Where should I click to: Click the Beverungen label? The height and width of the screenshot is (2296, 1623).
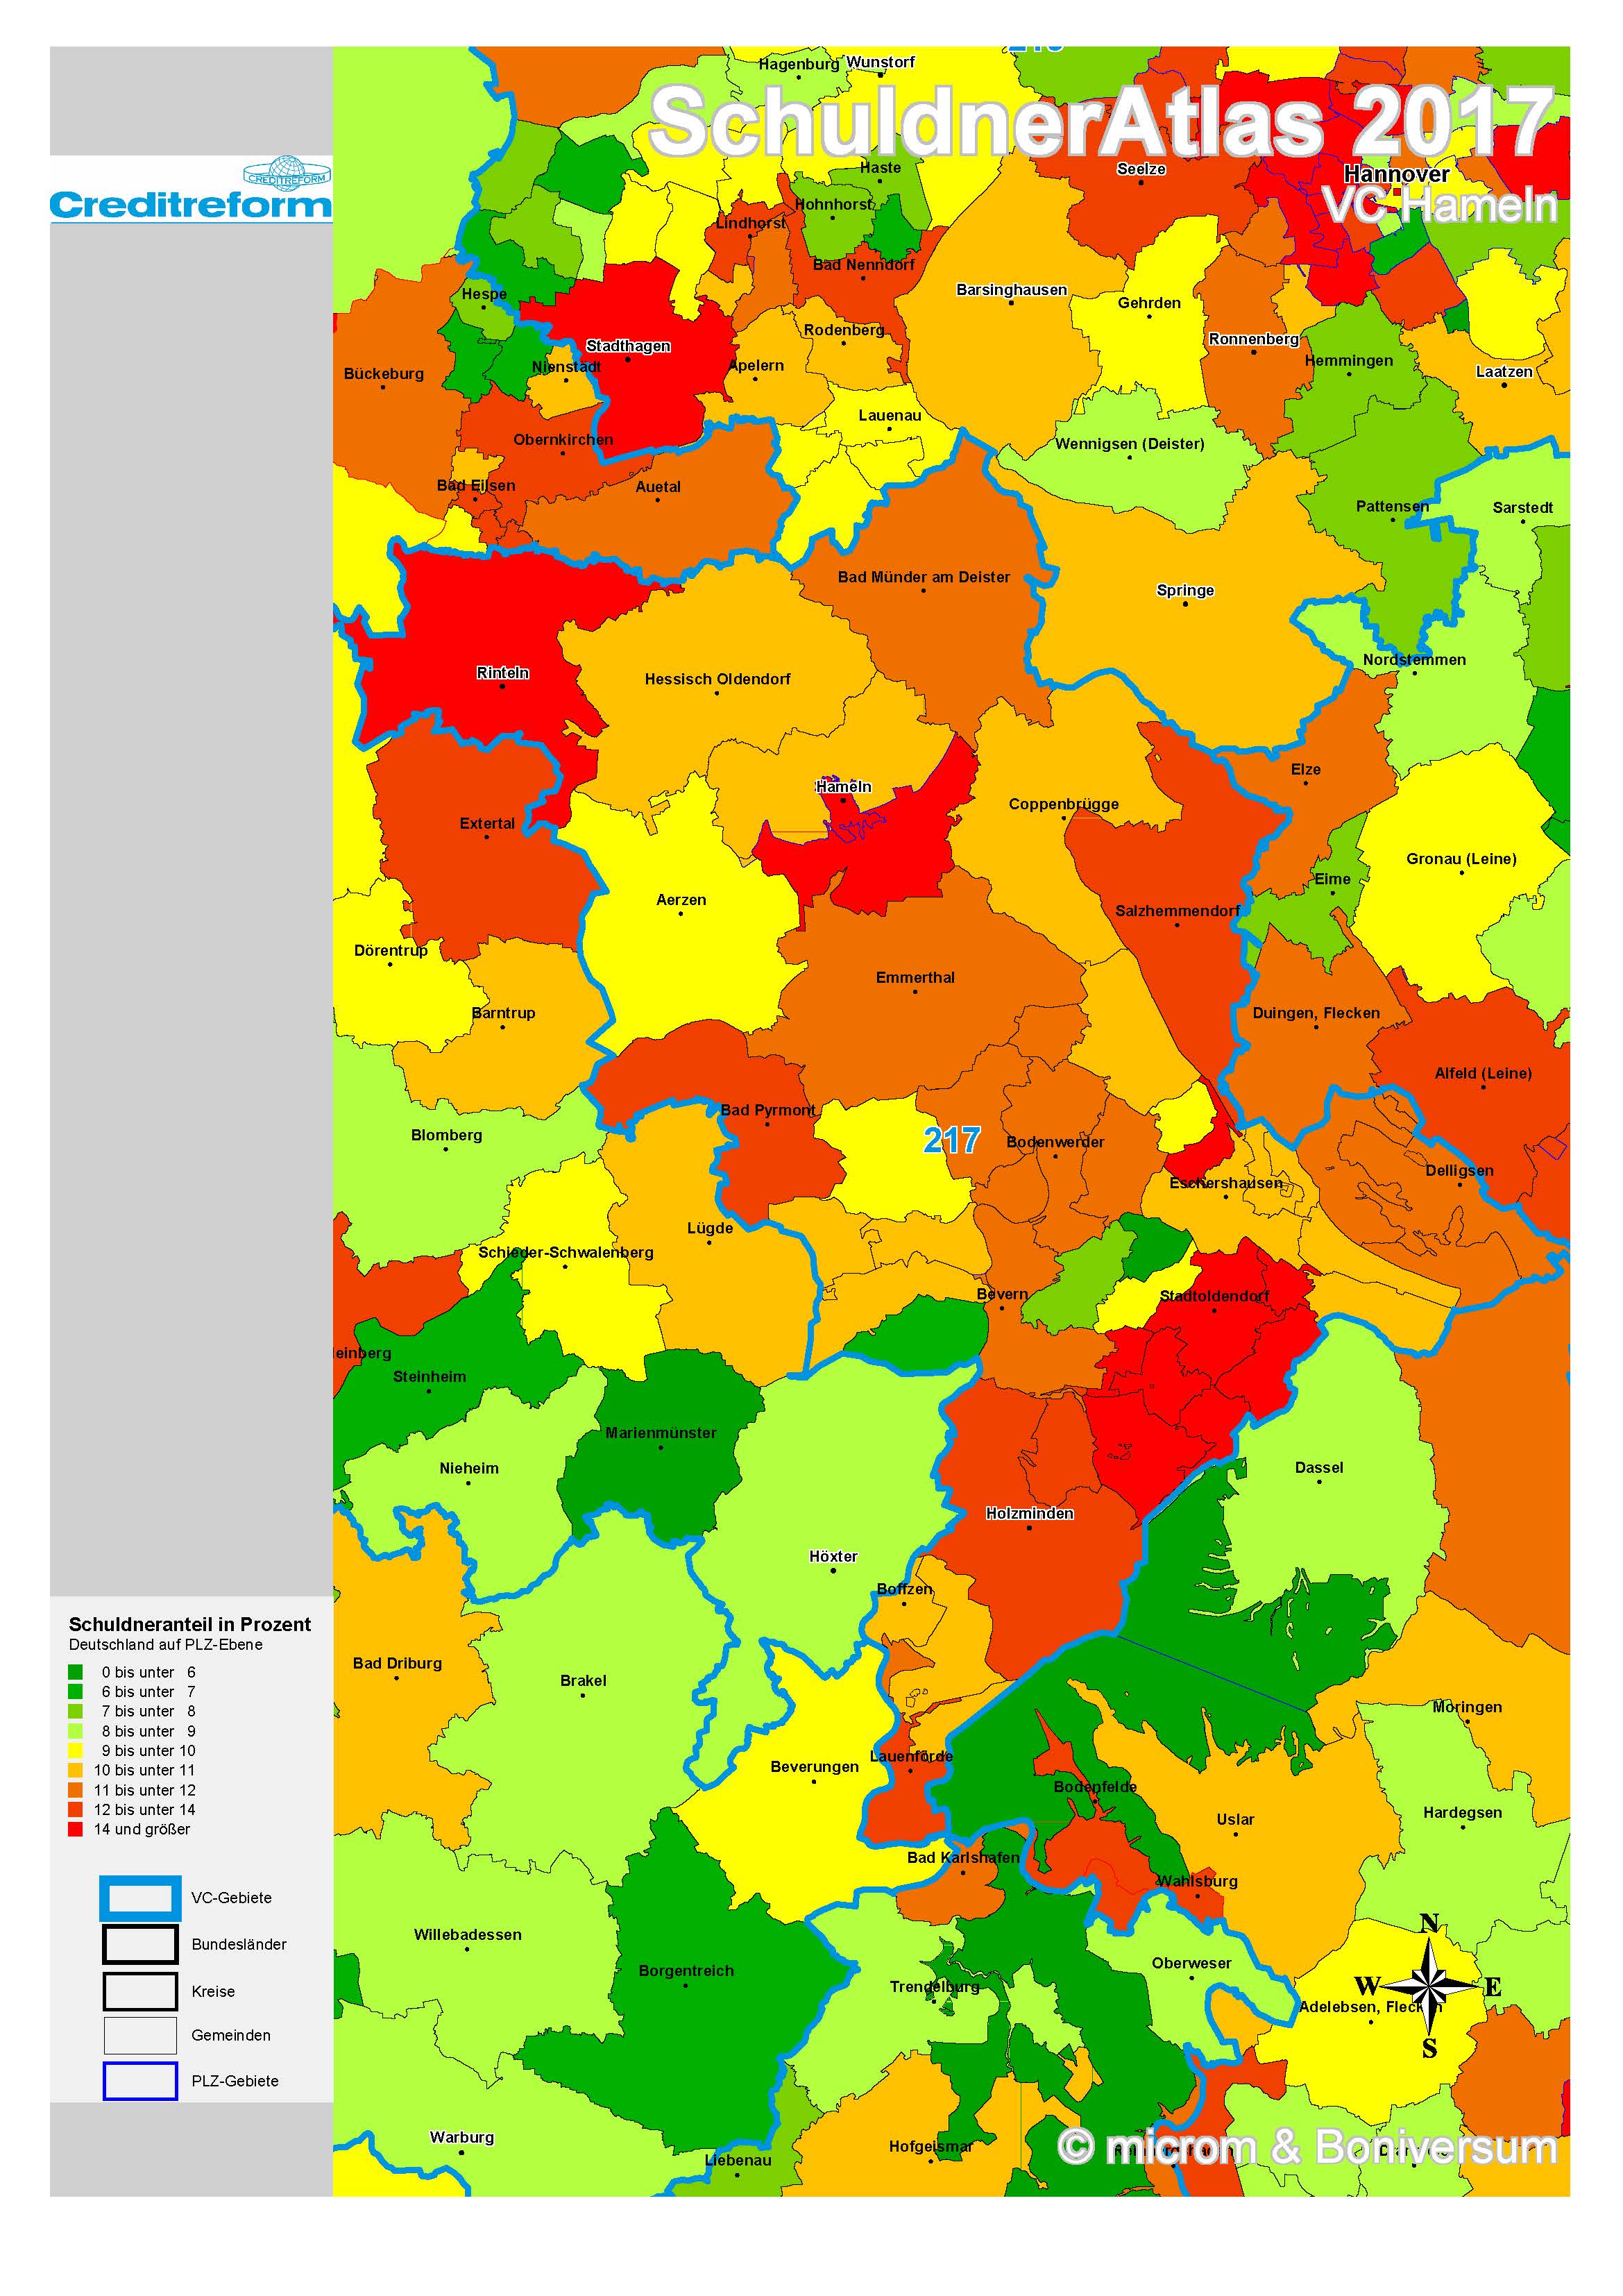pos(815,1767)
